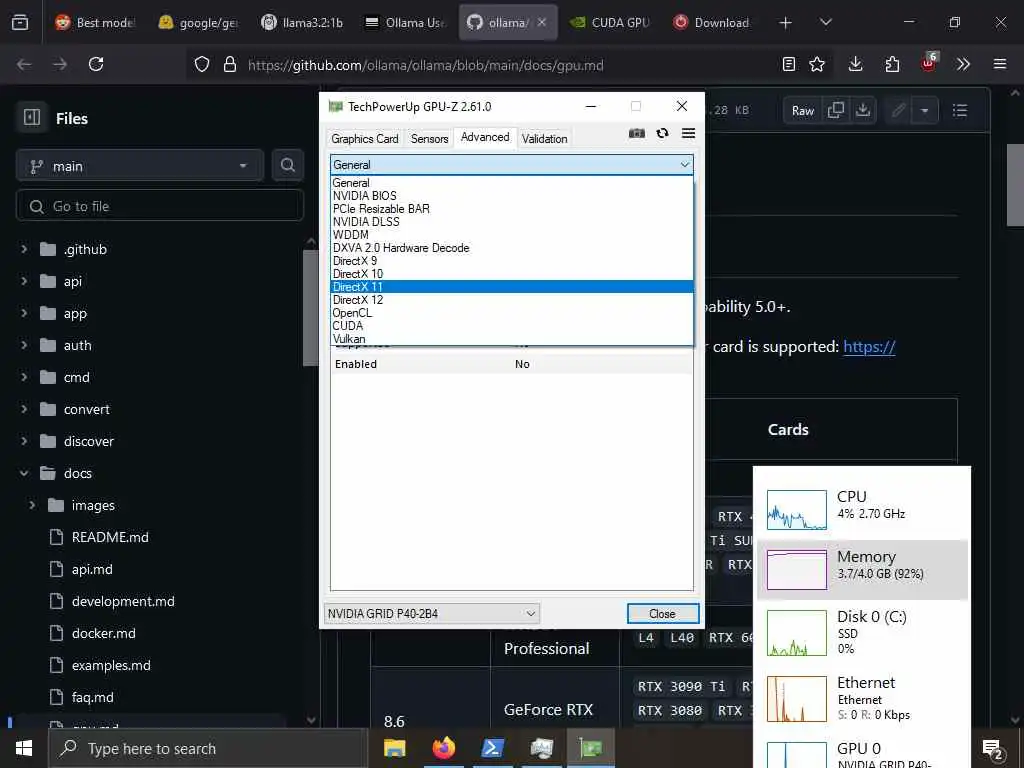Viewport: 1024px width, 768px height.
Task: Select Ethernet in the performance panel
Action: pyautogui.click(x=862, y=698)
